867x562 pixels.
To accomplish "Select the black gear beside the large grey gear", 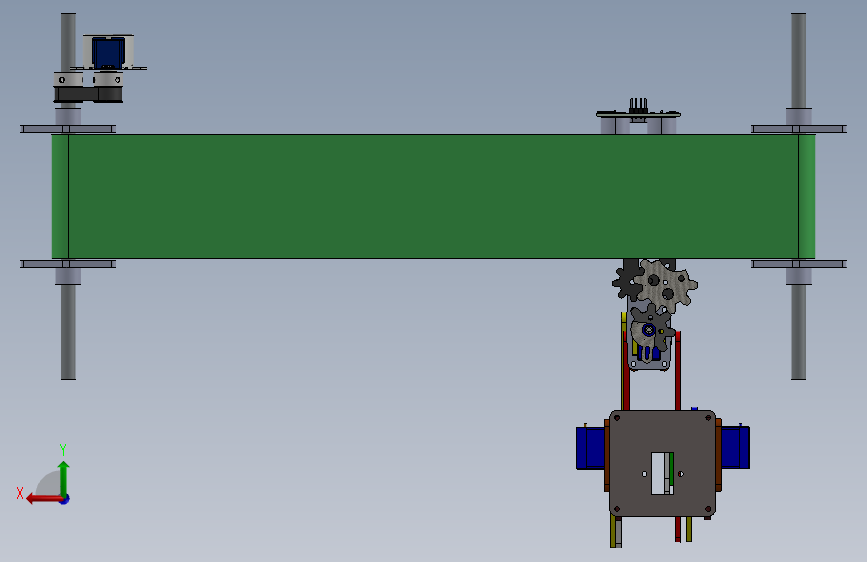I will (626, 281).
